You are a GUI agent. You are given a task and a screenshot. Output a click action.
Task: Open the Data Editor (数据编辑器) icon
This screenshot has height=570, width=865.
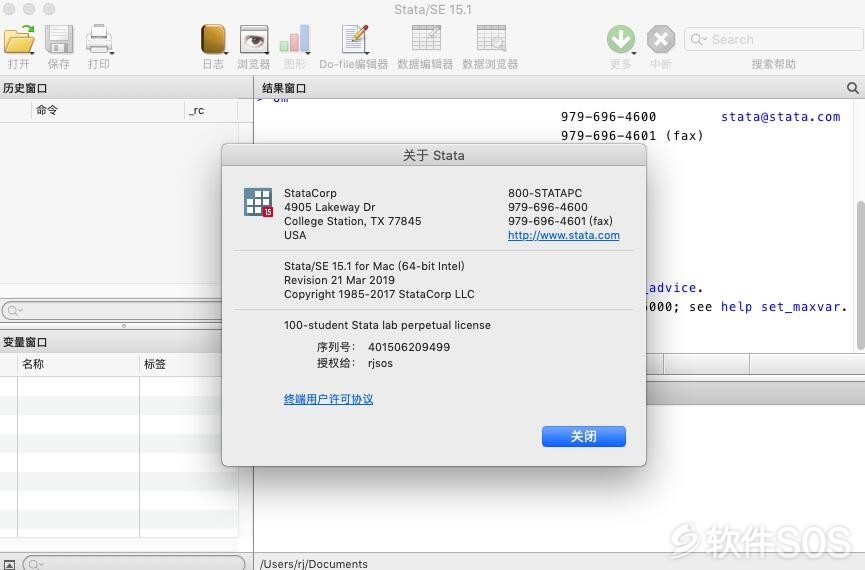tap(426, 39)
